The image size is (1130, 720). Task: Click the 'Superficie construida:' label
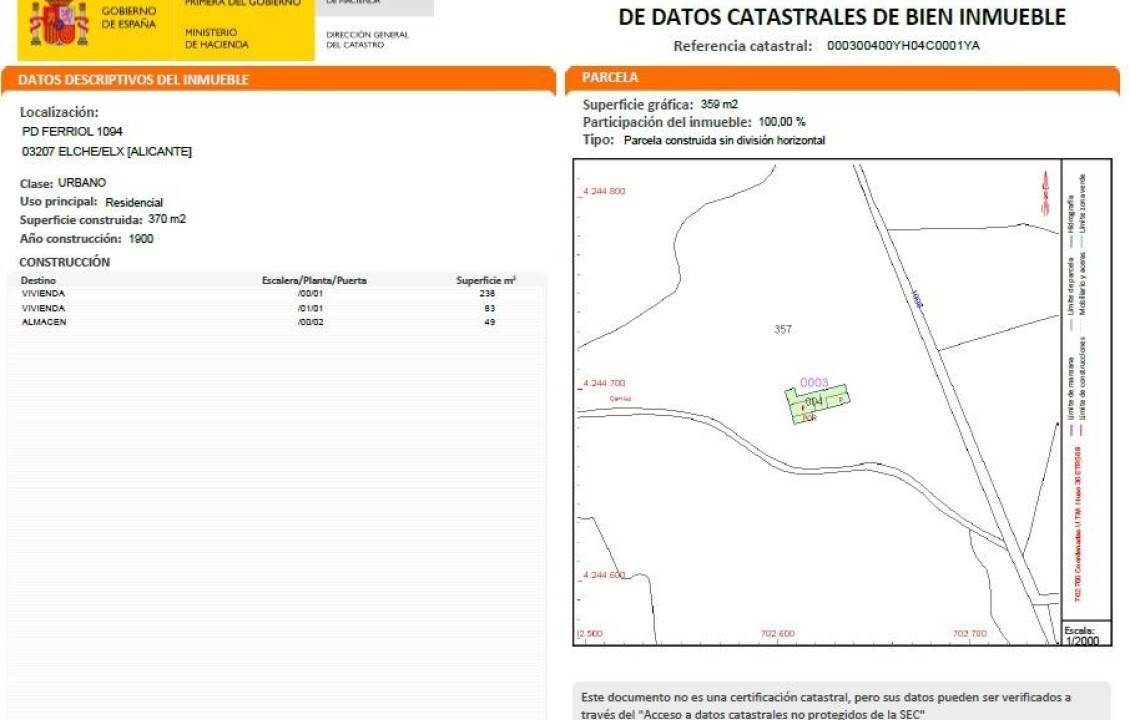pos(81,220)
